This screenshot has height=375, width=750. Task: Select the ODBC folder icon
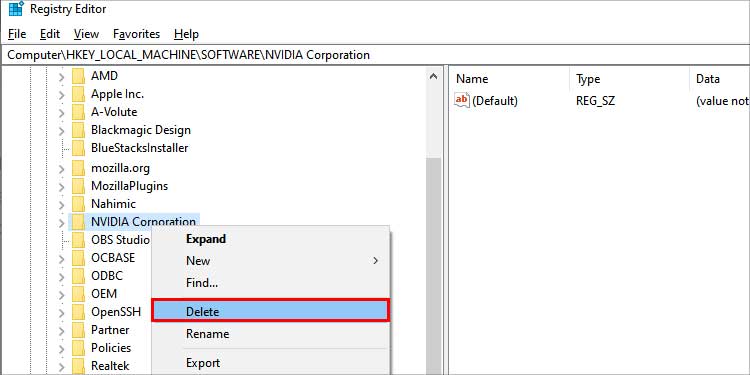[x=78, y=276]
